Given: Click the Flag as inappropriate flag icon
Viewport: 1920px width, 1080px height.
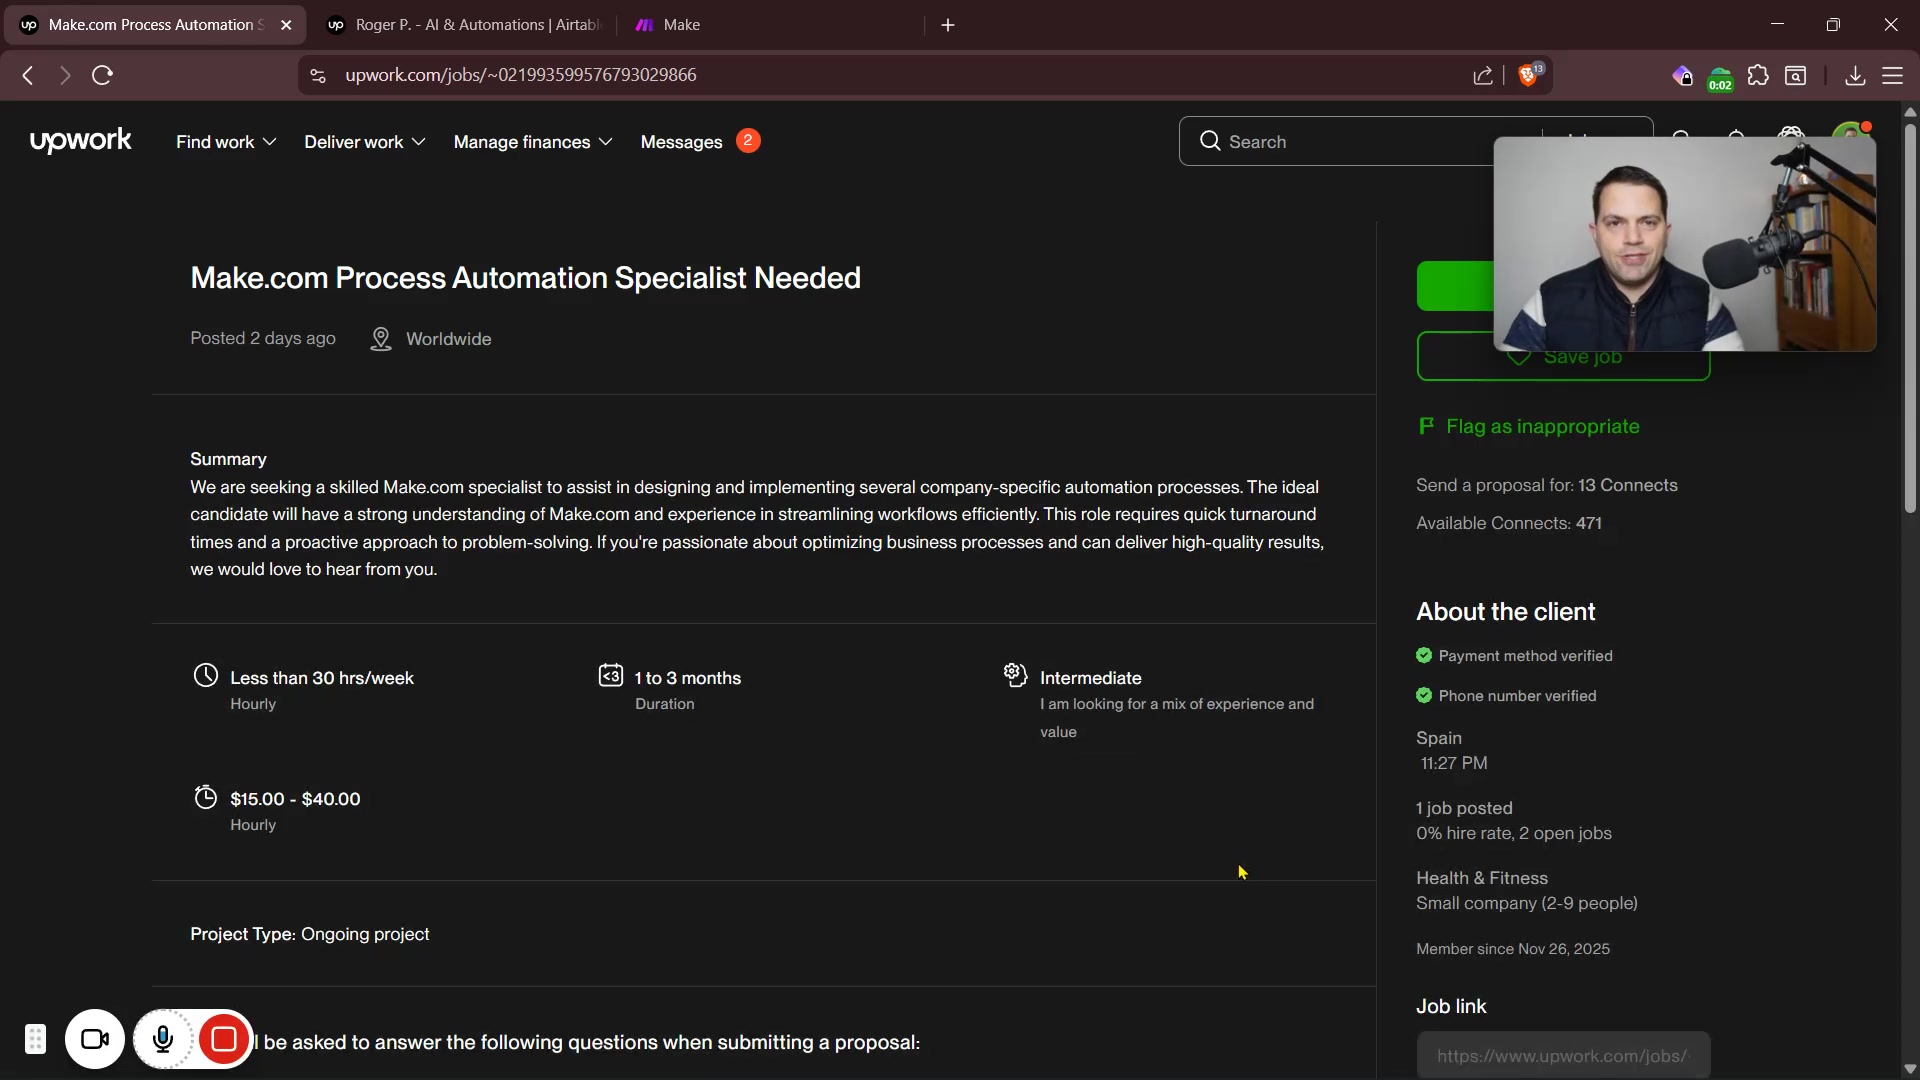Looking at the screenshot, I should [x=1427, y=426].
